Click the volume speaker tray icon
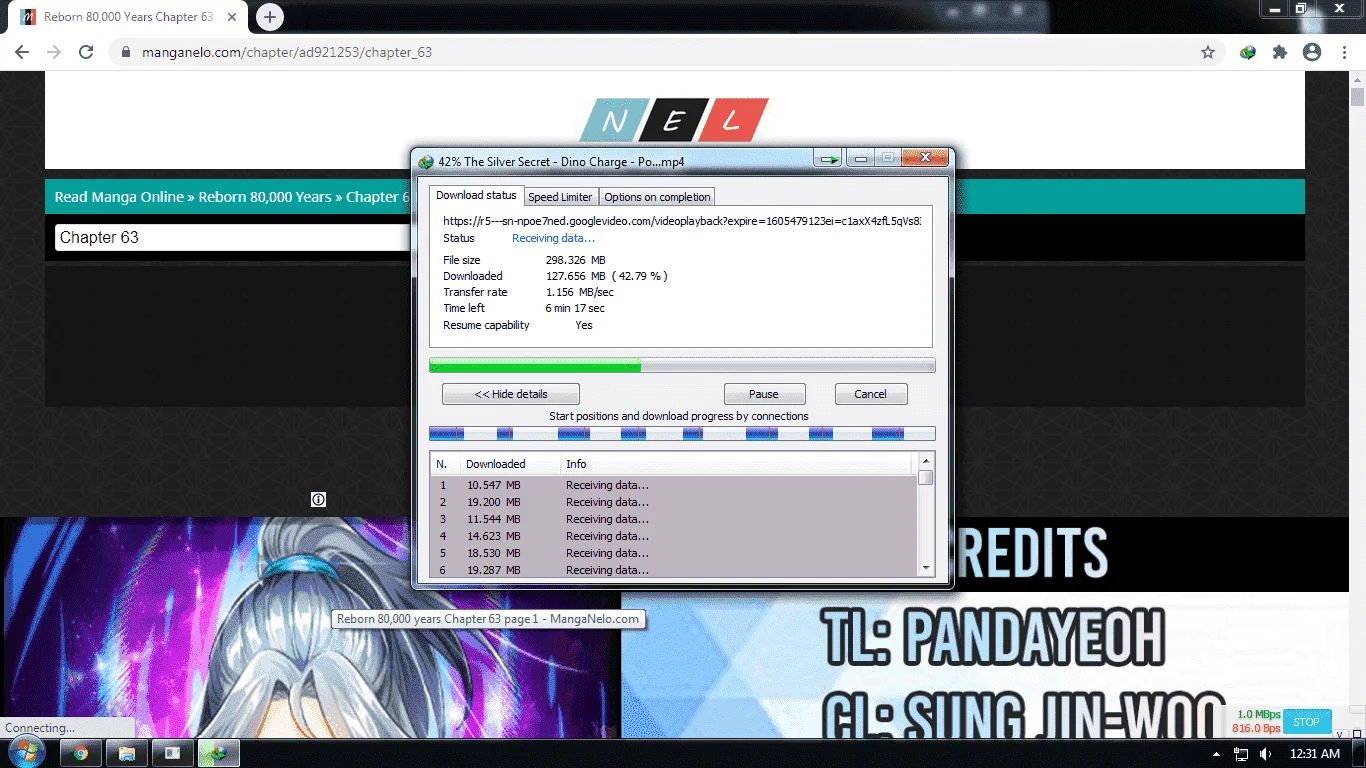 click(x=1265, y=754)
